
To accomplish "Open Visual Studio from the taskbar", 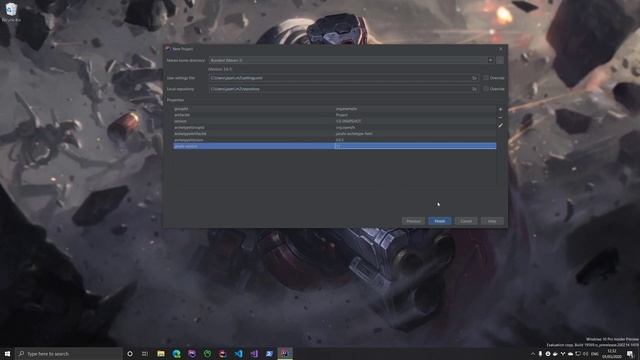I will (x=254, y=353).
